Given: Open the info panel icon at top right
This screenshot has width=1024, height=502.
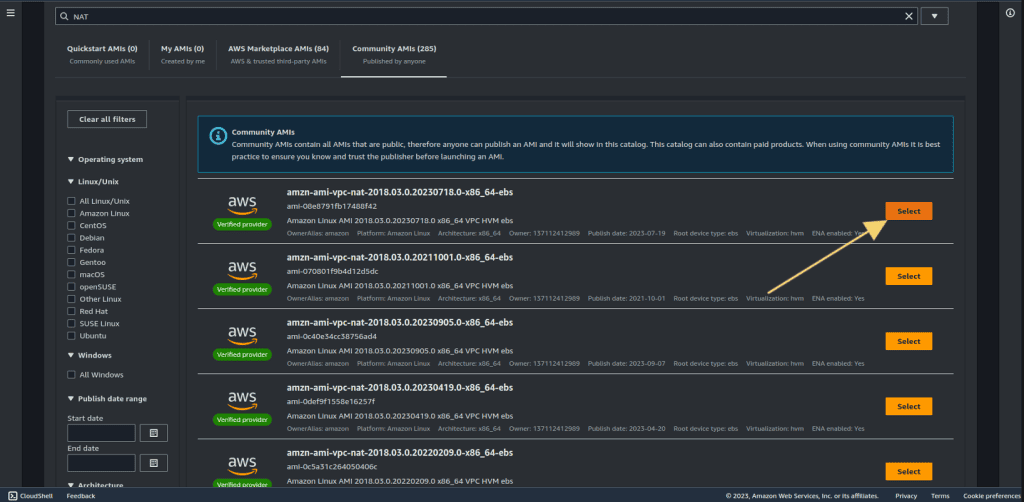Looking at the screenshot, I should (x=1010, y=13).
